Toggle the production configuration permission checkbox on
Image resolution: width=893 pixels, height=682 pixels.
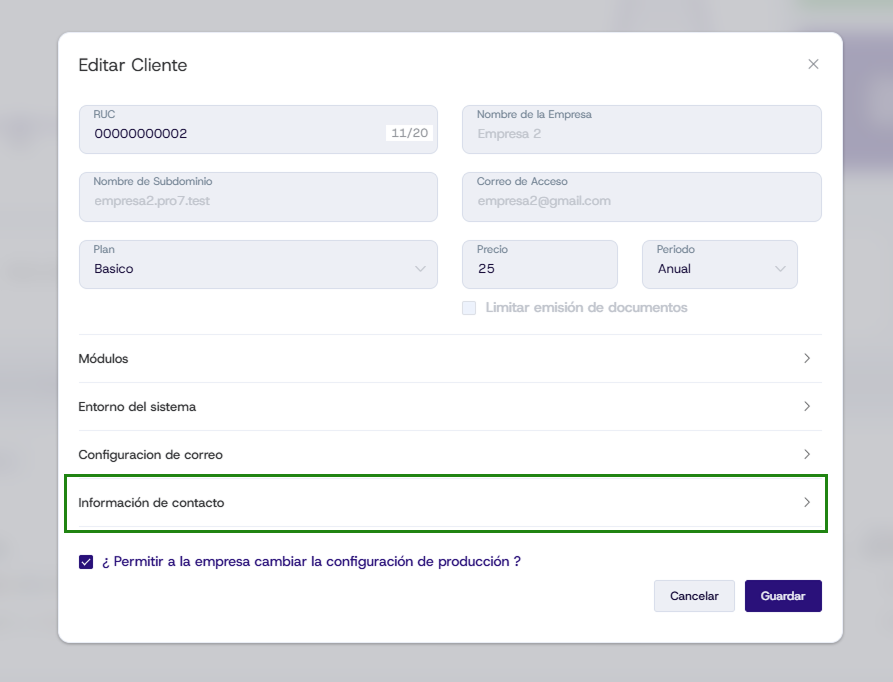pyautogui.click(x=86, y=561)
